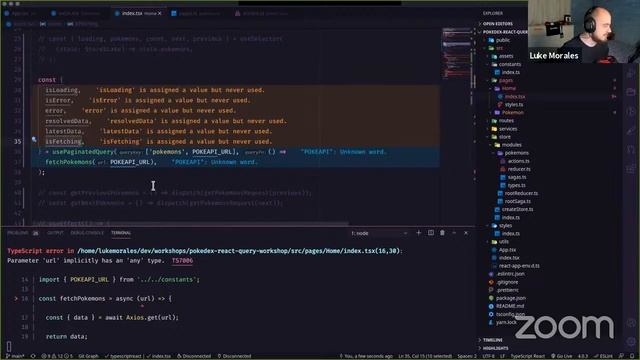This screenshot has width=640, height=360.
Task: Expand the Timeline section
Action: point(492,340)
